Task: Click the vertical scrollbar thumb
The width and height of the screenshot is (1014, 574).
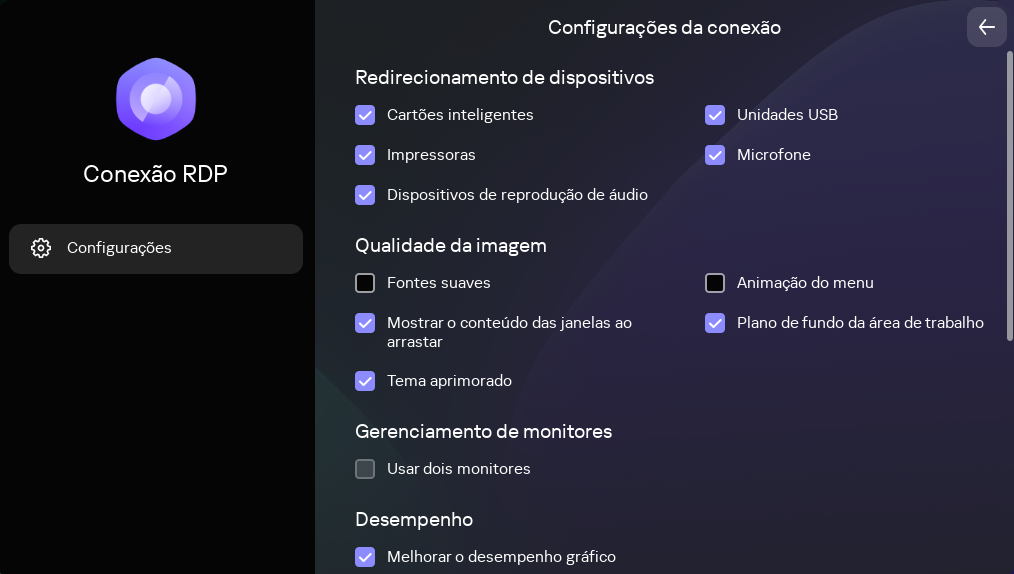Action: (x=1009, y=195)
